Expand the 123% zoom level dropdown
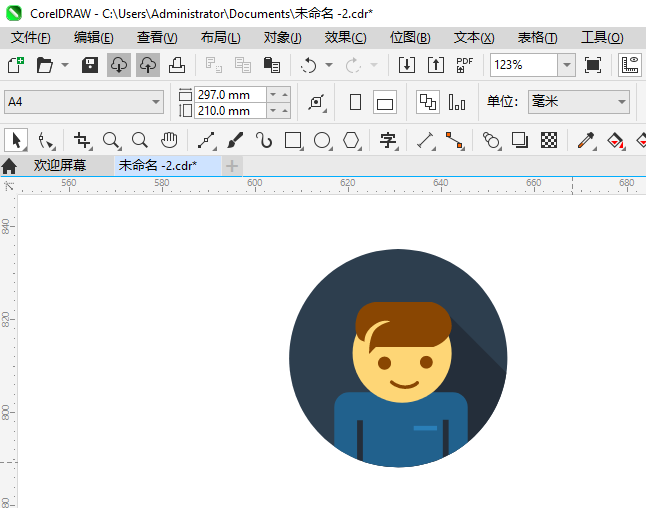 point(566,65)
